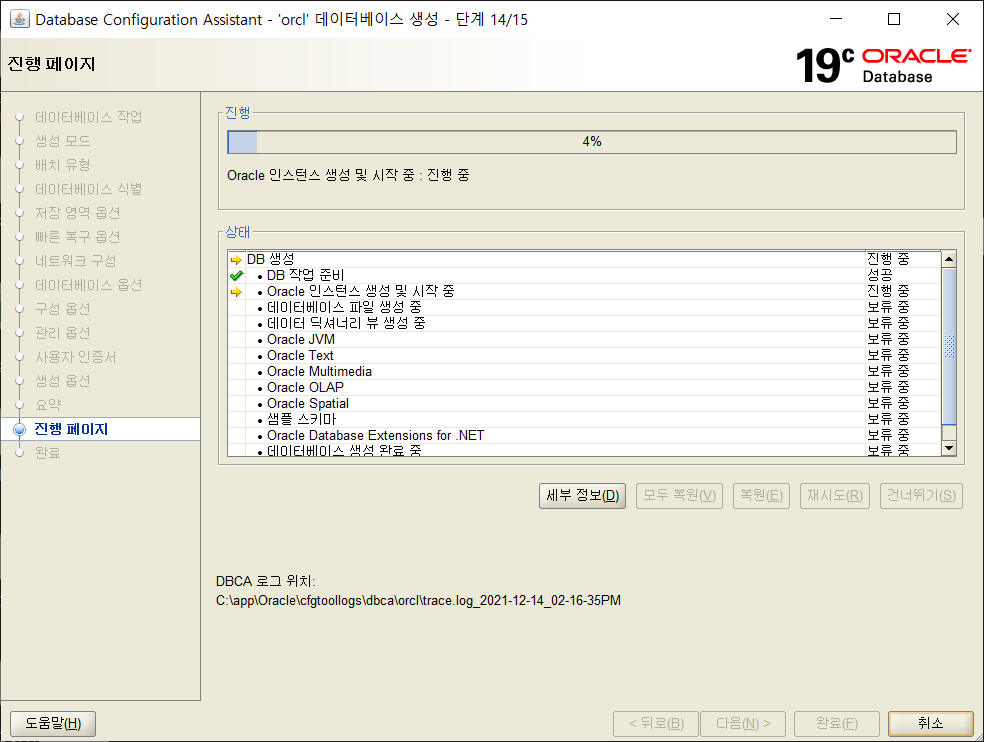Select 사용자 인증서 step in sidebar
984x742 pixels.
75,357
